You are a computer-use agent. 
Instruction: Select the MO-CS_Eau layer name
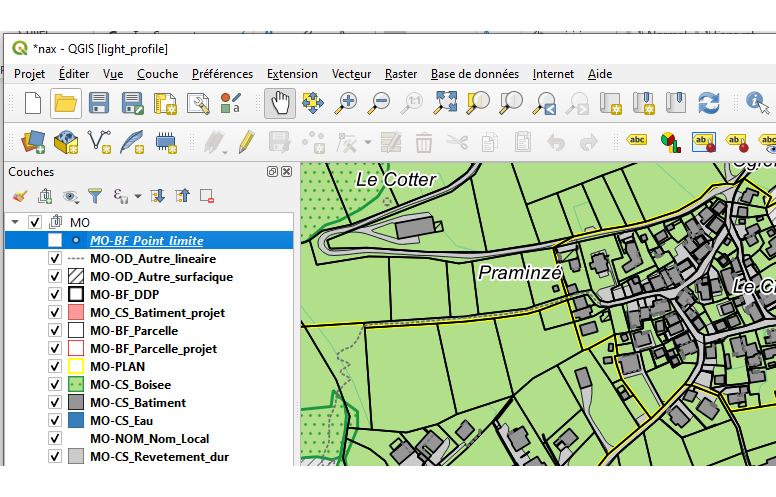[121, 421]
